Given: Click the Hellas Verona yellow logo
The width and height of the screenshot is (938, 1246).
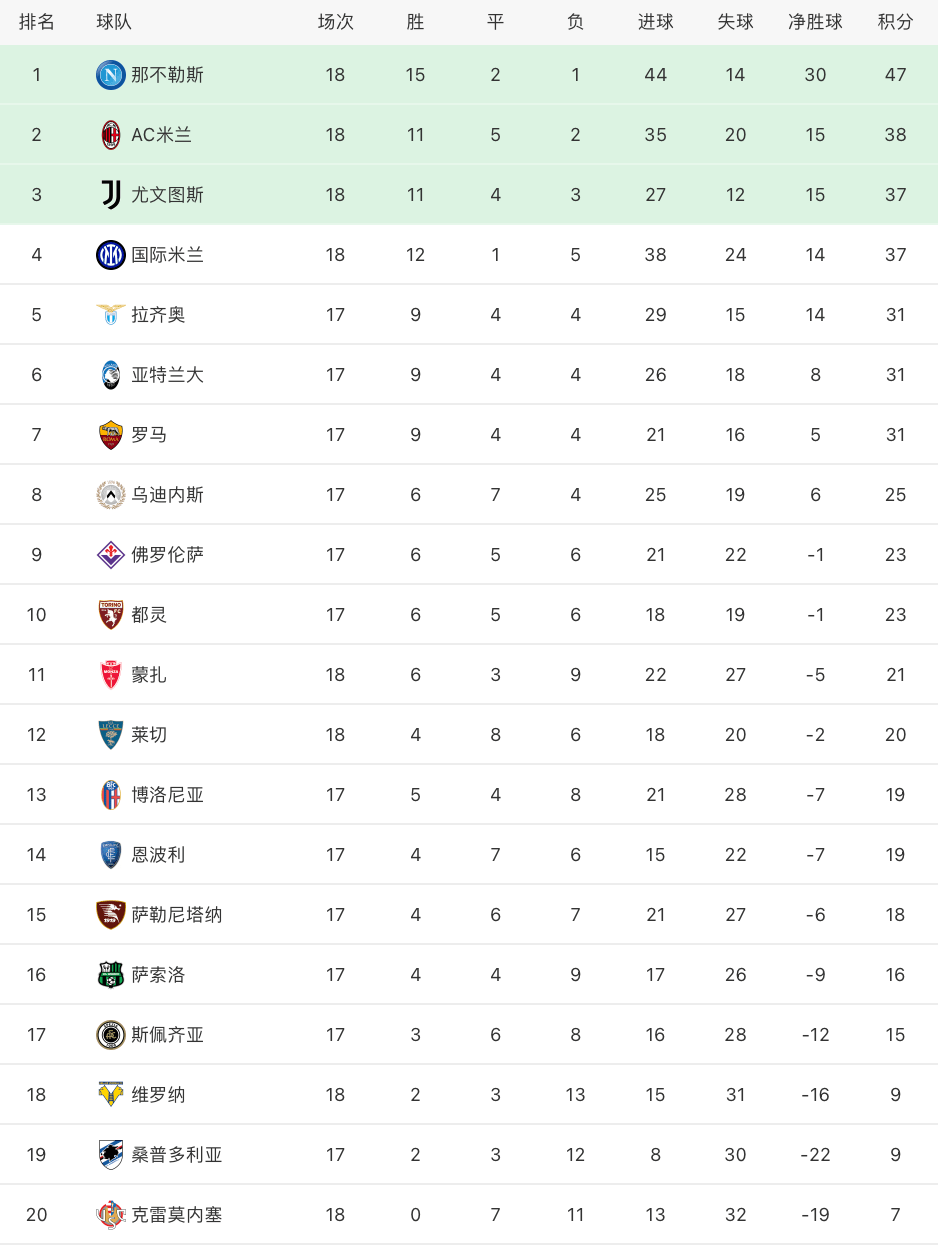Looking at the screenshot, I should click(111, 1095).
